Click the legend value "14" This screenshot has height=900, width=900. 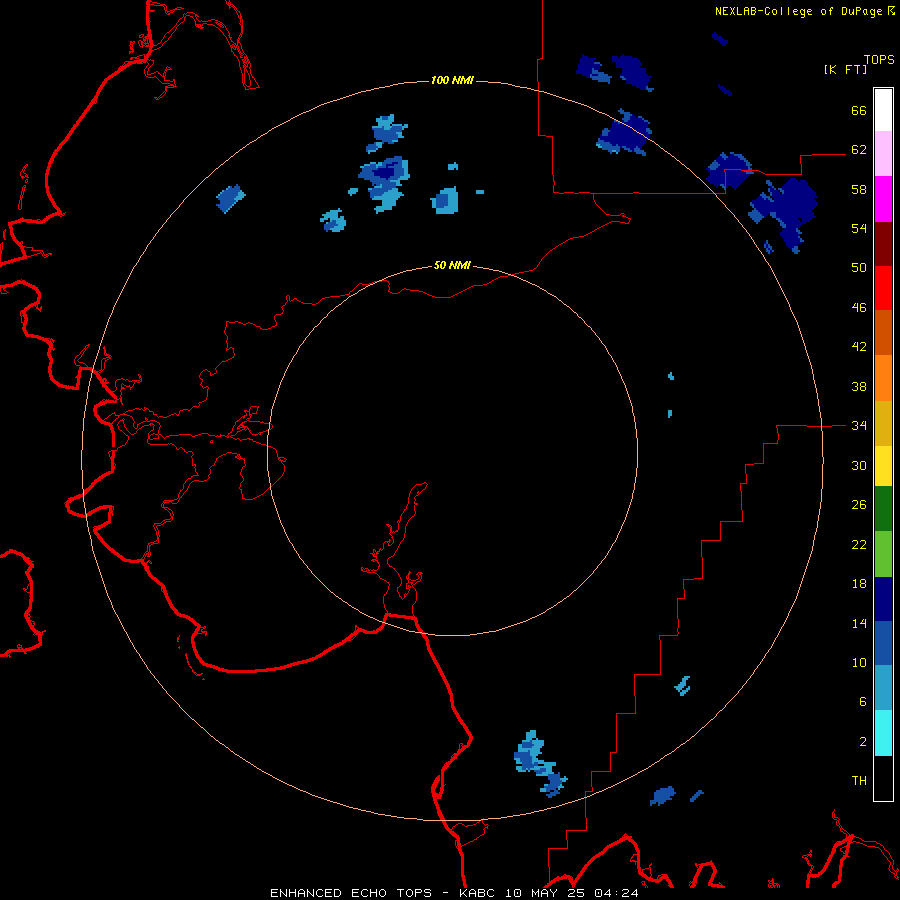(859, 623)
